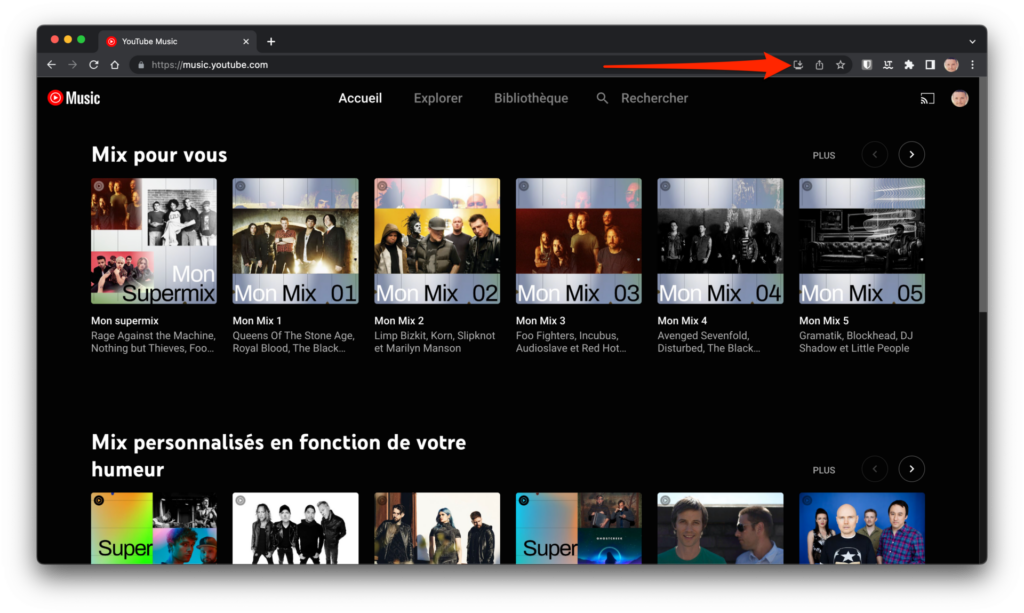Image resolution: width=1024 pixels, height=613 pixels.
Task: Open the Mon Mix 05 thumbnail
Action: coord(862,241)
